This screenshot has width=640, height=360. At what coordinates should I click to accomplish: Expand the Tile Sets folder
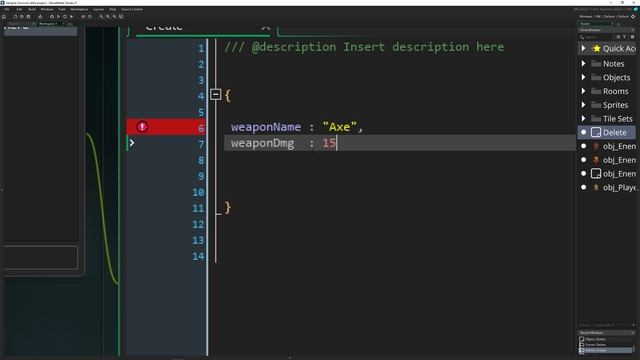coord(583,118)
